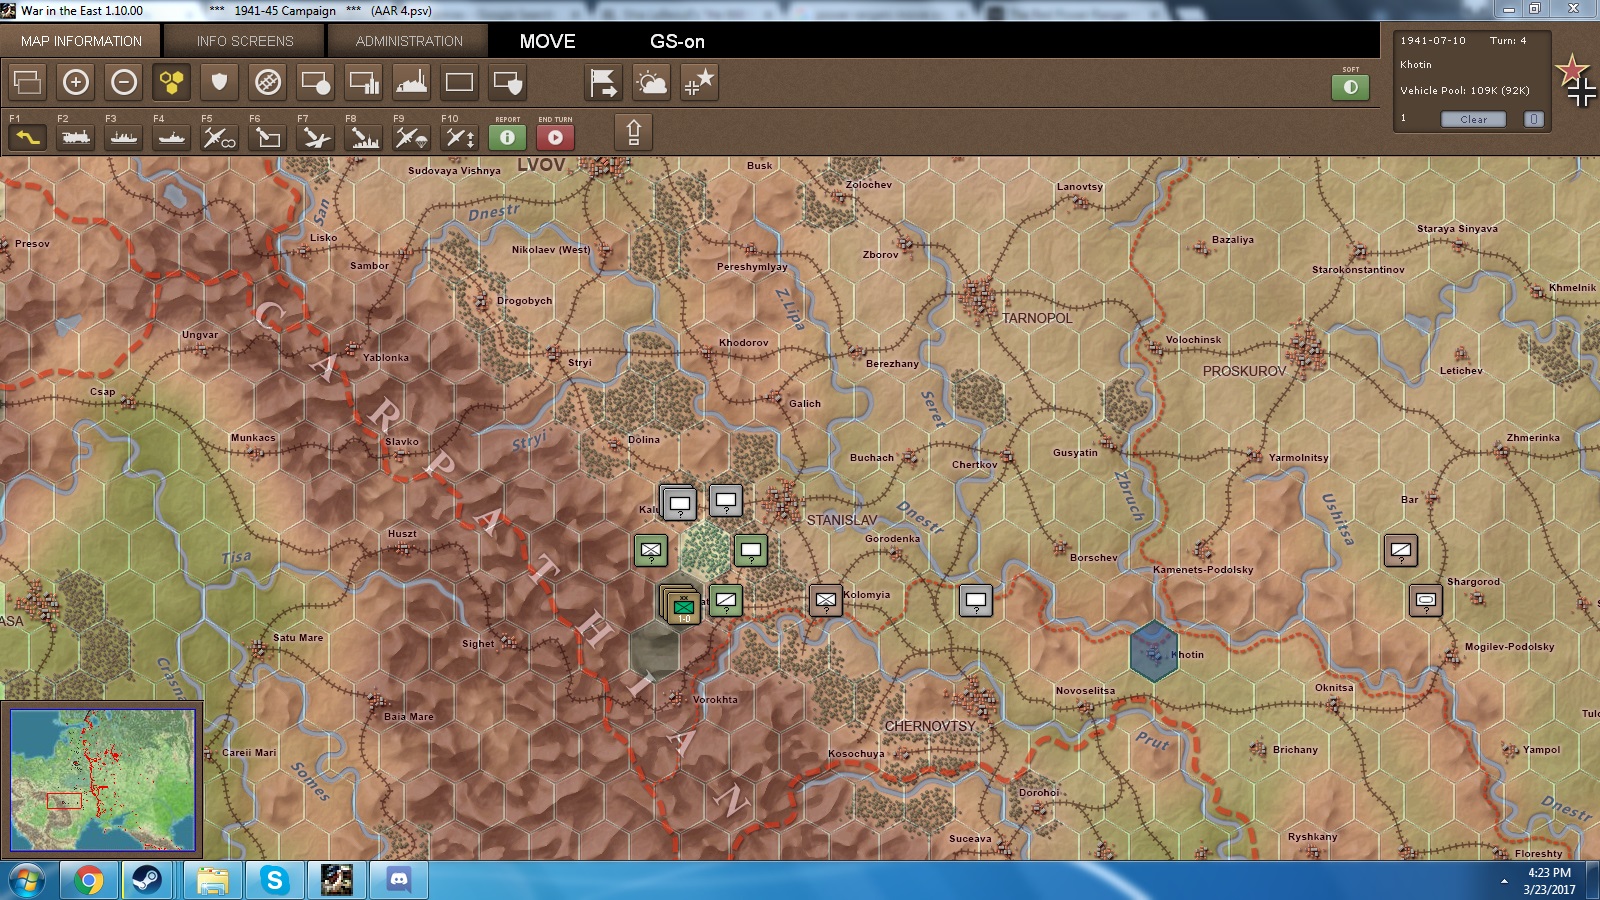This screenshot has width=1600, height=900.
Task: Click the factory silhouette toolbar icon
Action: pyautogui.click(x=412, y=82)
